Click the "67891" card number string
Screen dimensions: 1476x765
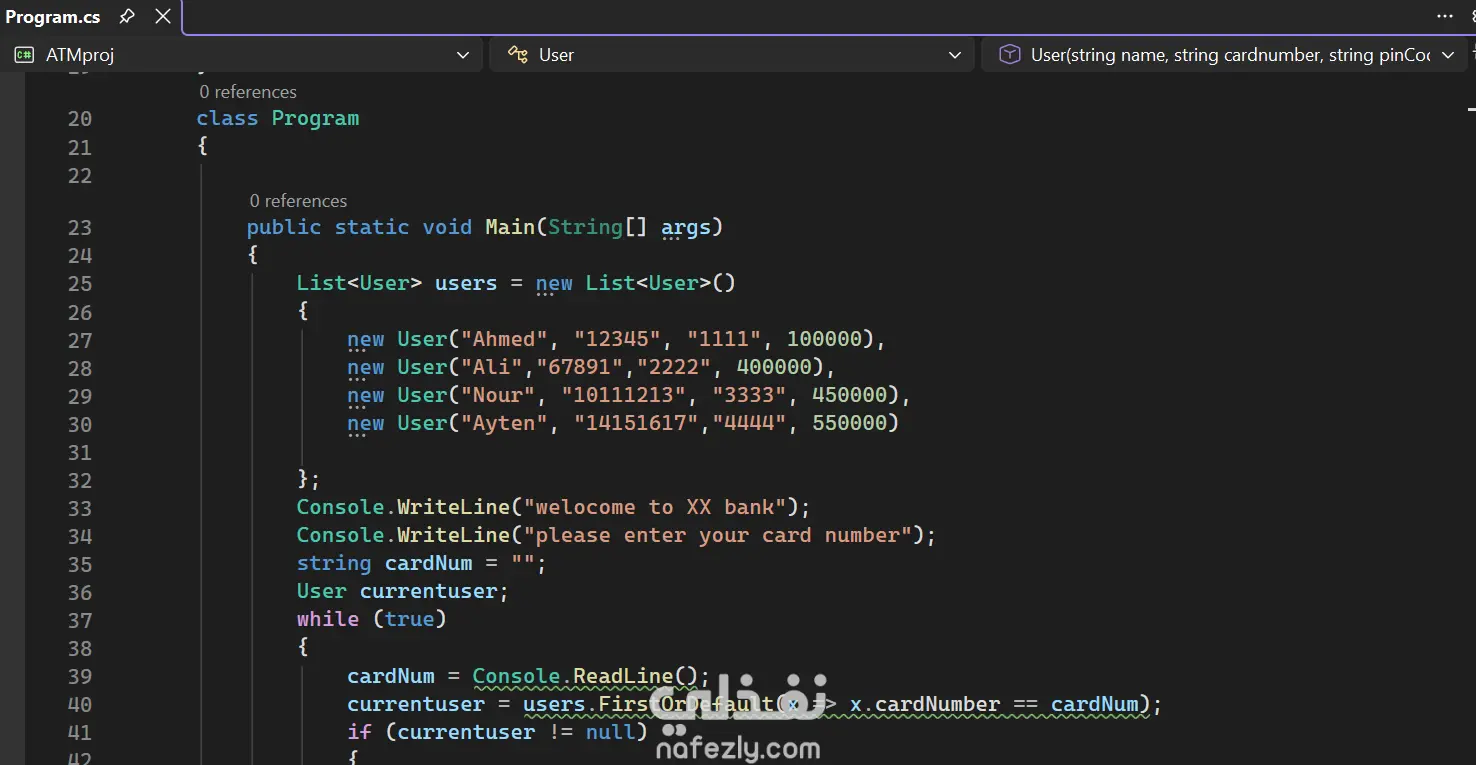(x=579, y=367)
